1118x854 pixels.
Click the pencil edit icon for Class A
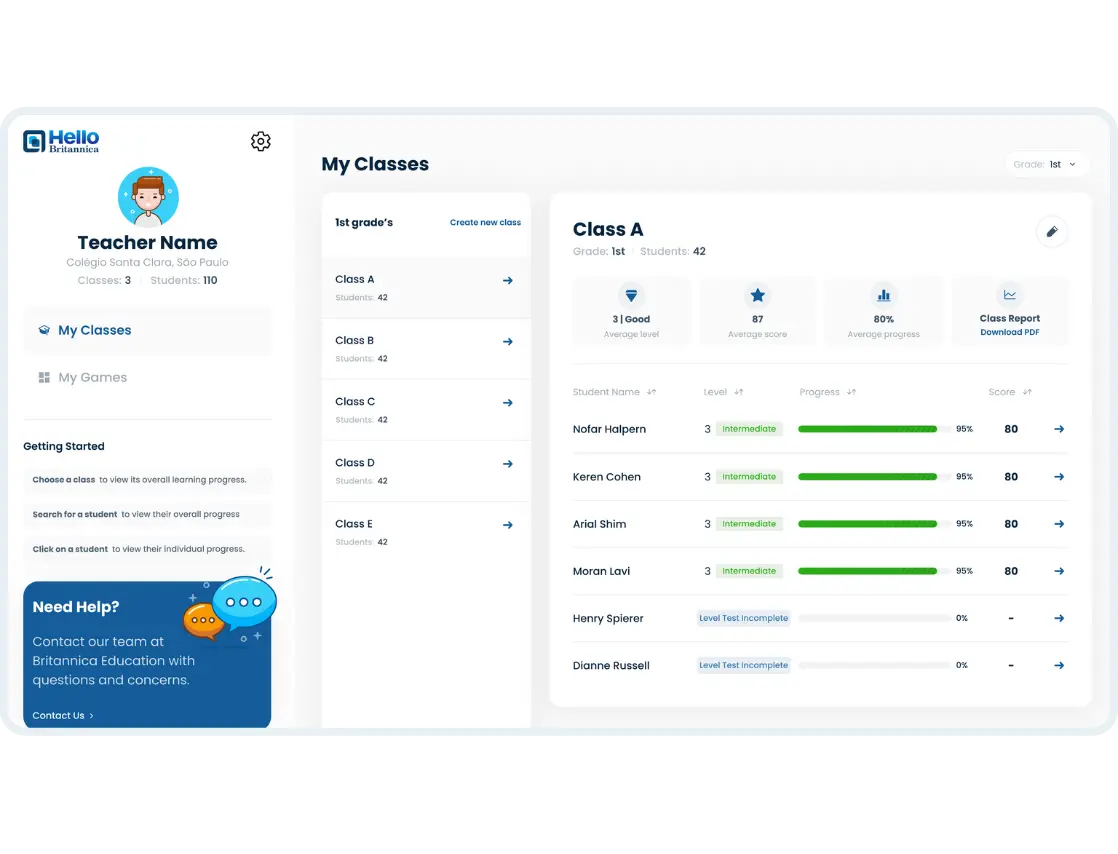[1051, 232]
